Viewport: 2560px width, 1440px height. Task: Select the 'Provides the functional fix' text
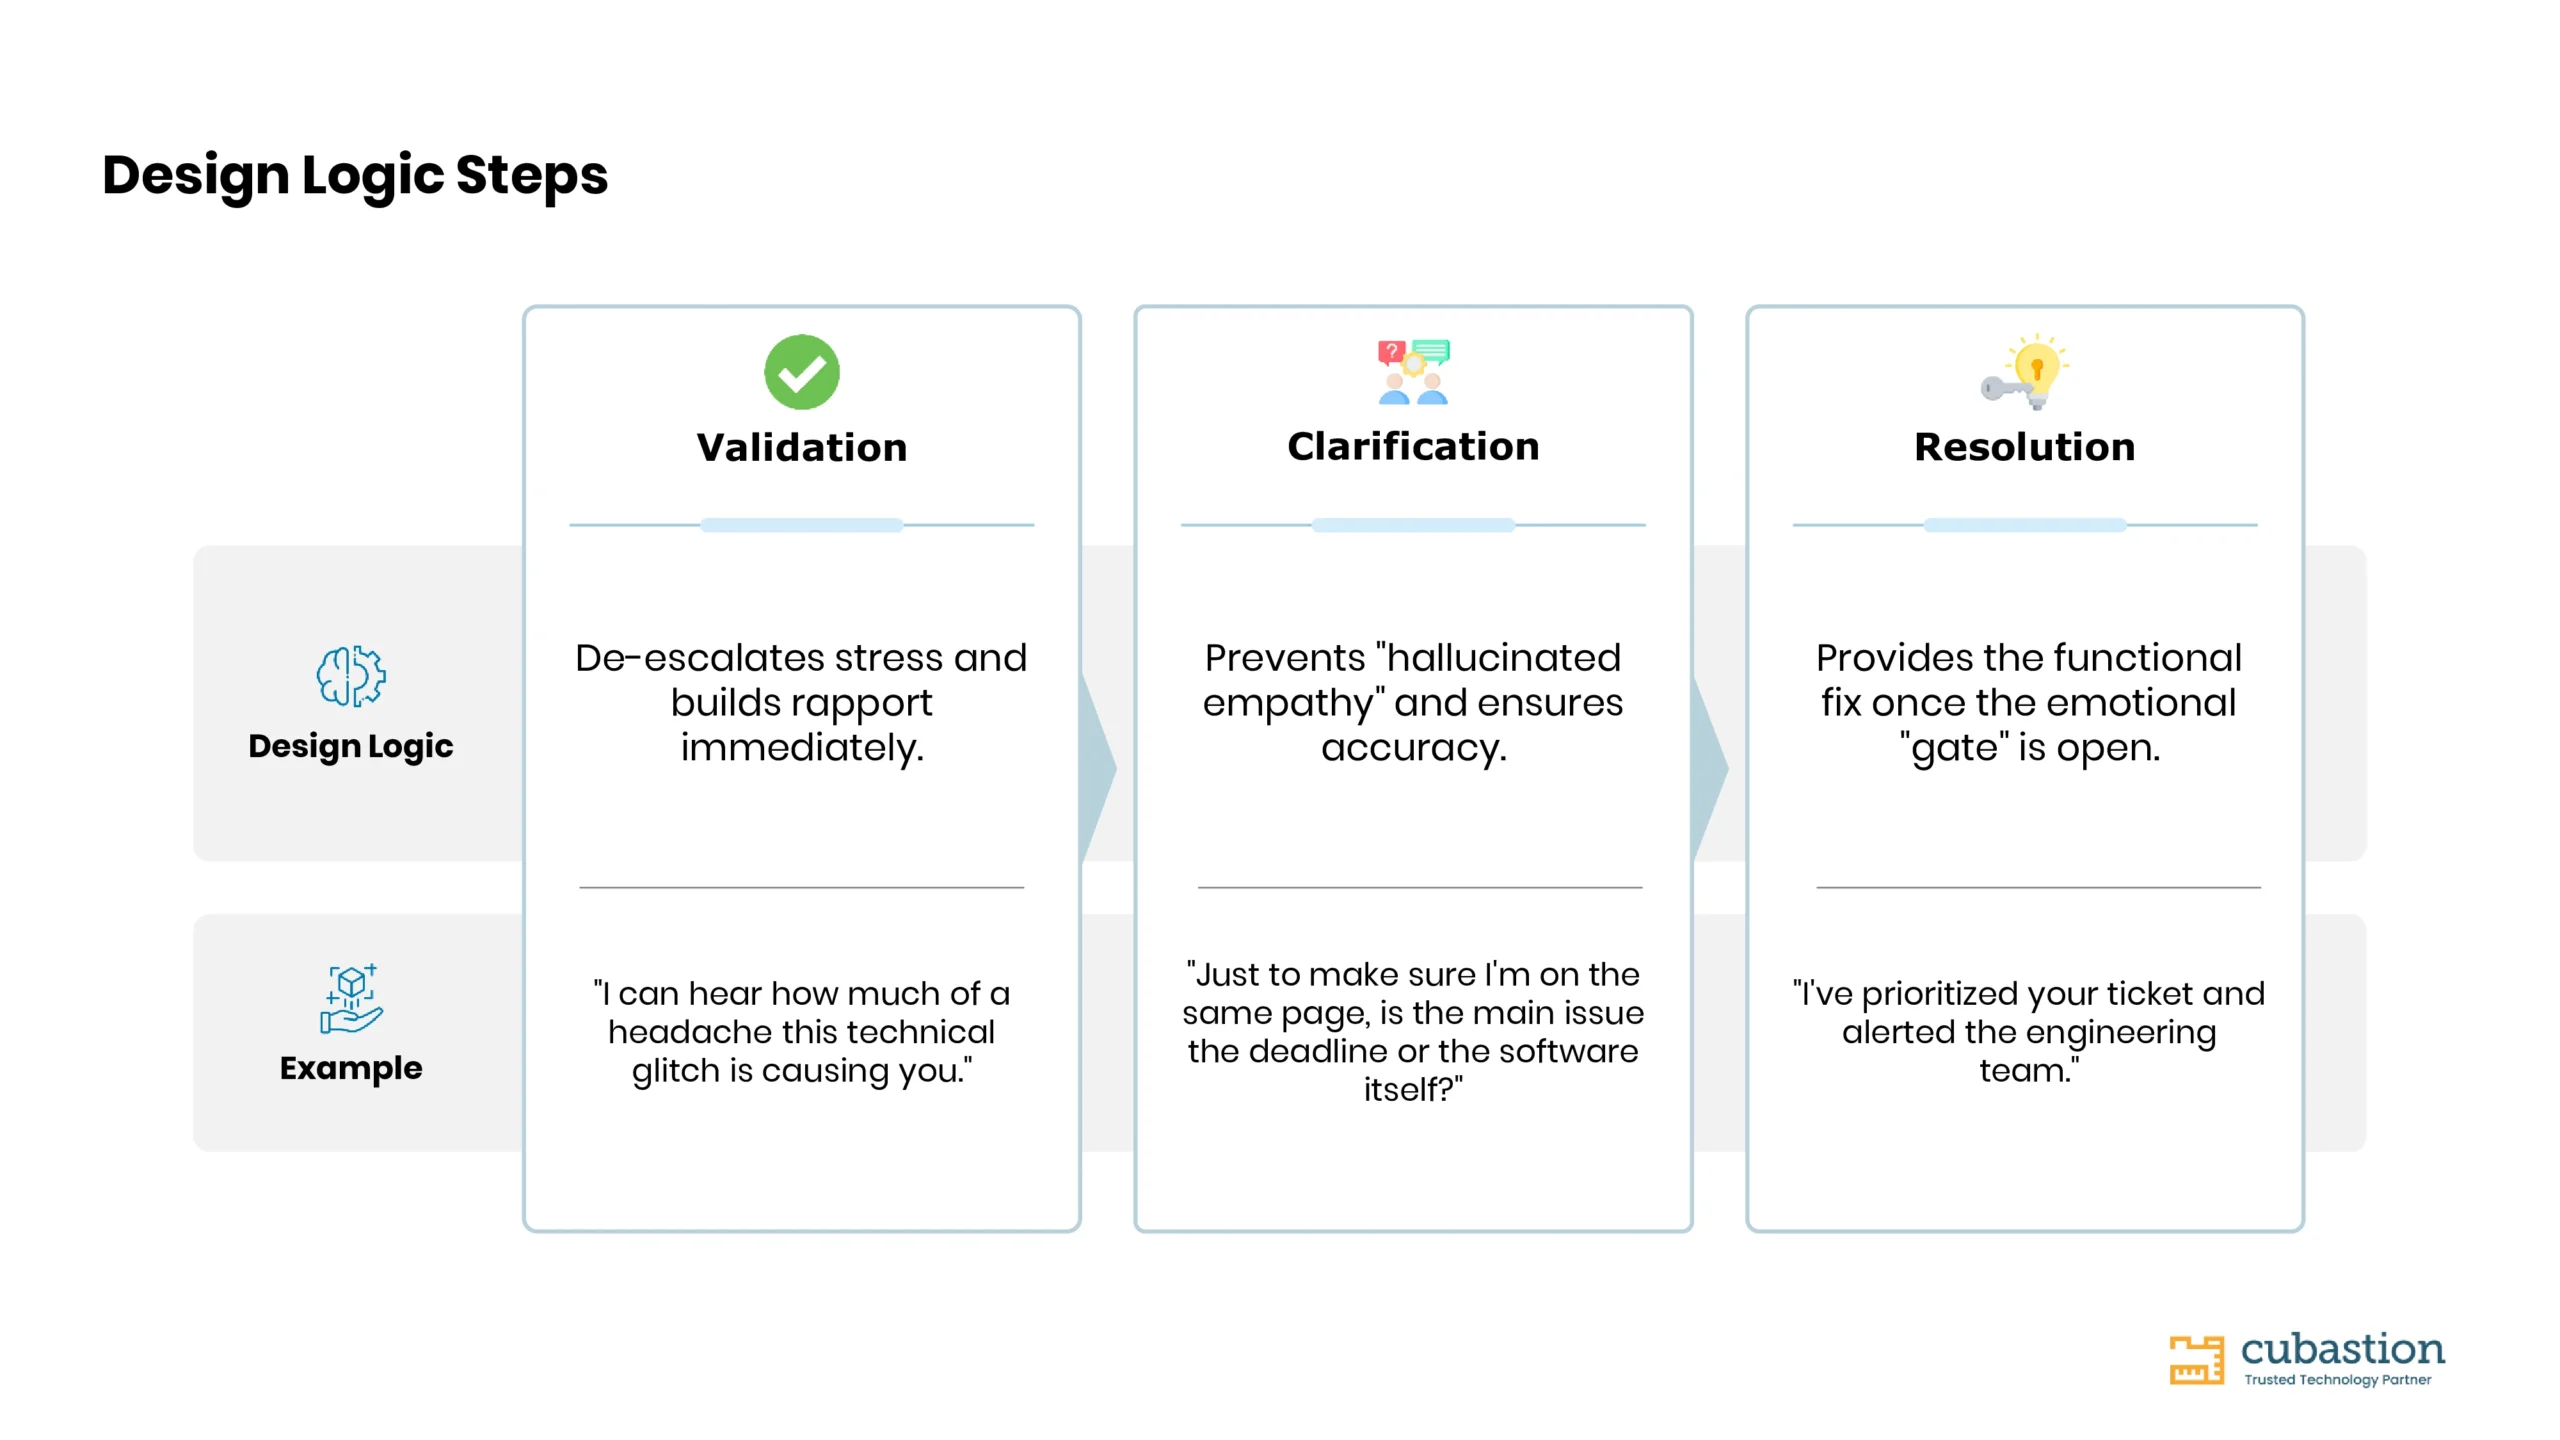click(x=2028, y=703)
